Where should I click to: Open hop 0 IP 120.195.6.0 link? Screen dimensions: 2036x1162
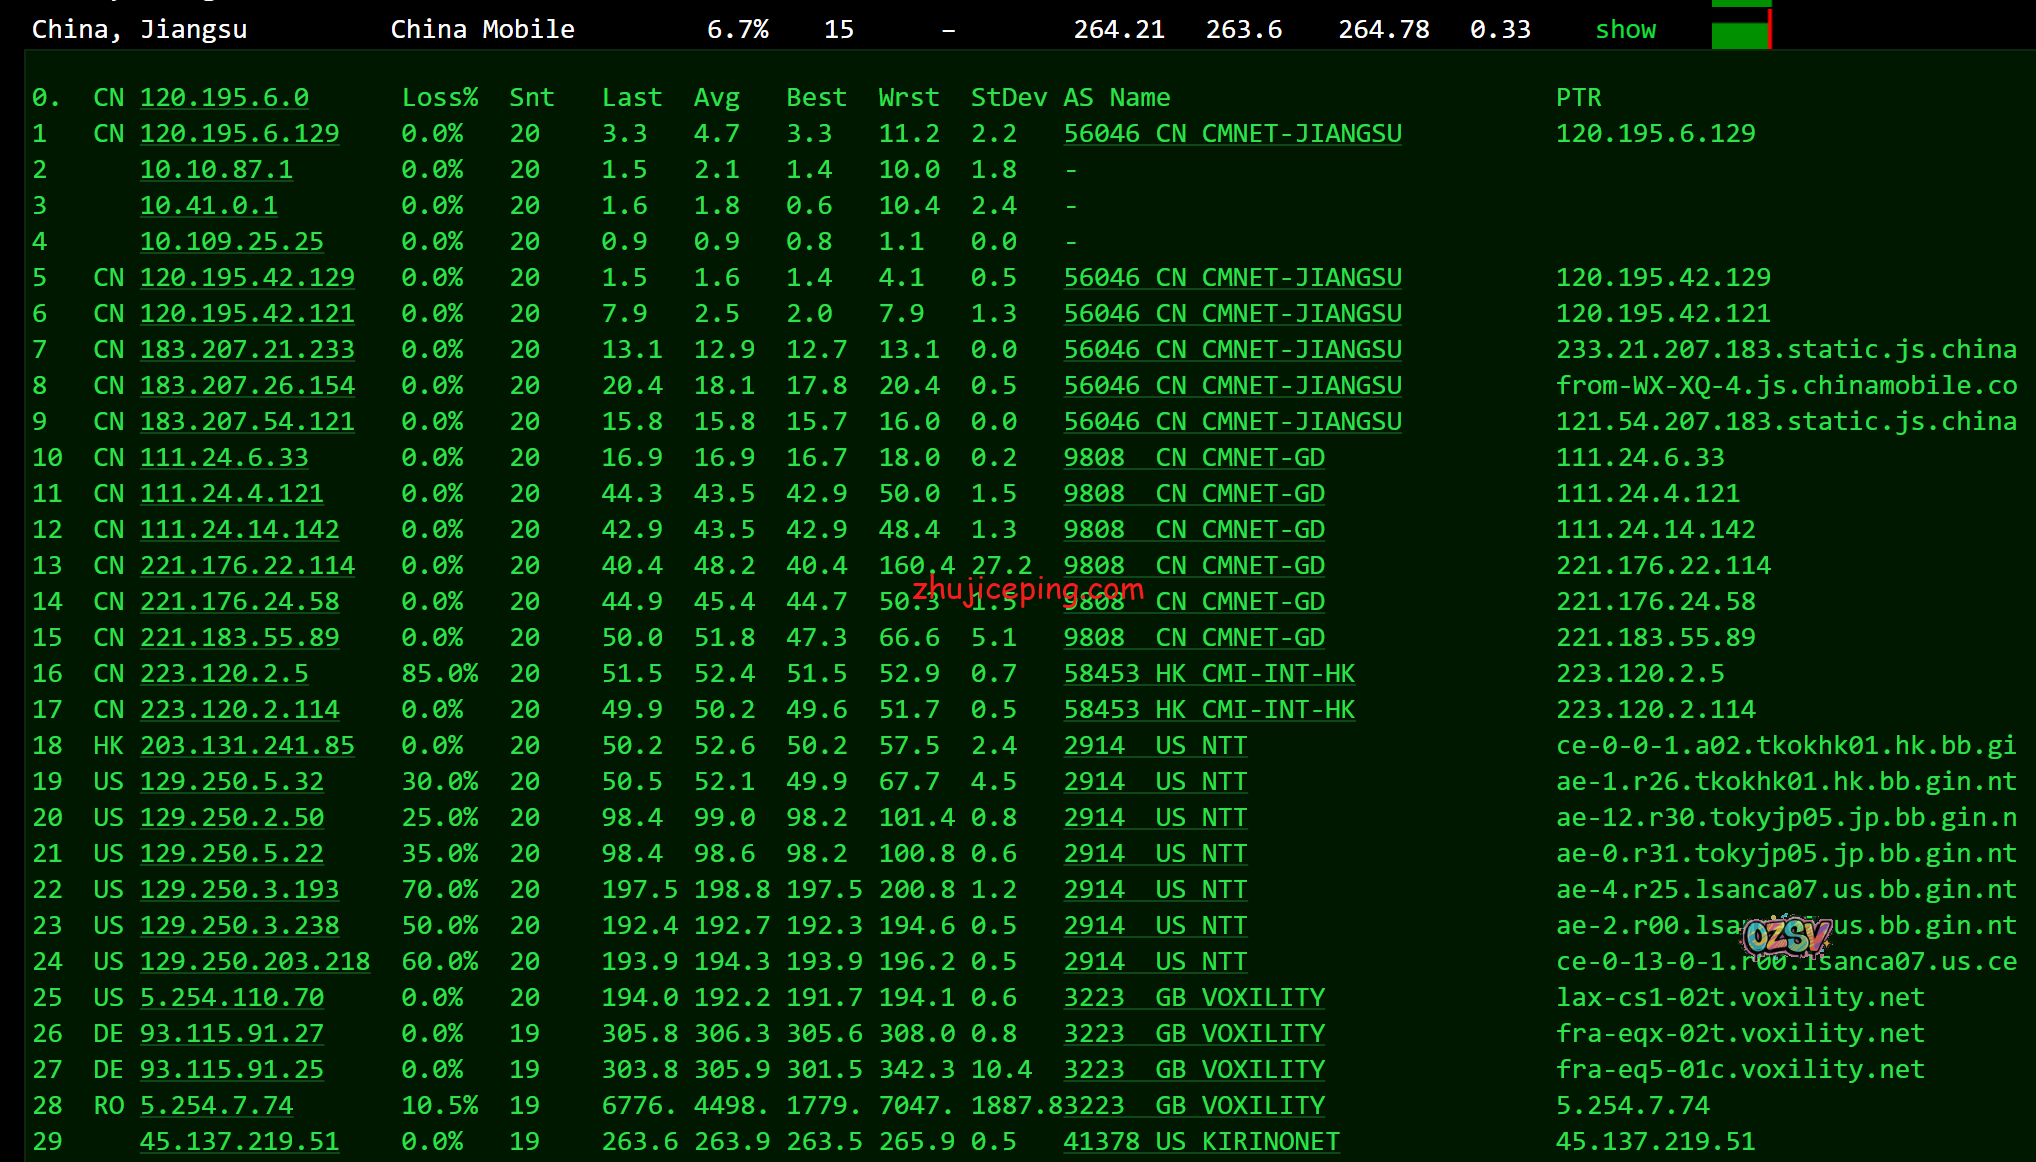[224, 98]
